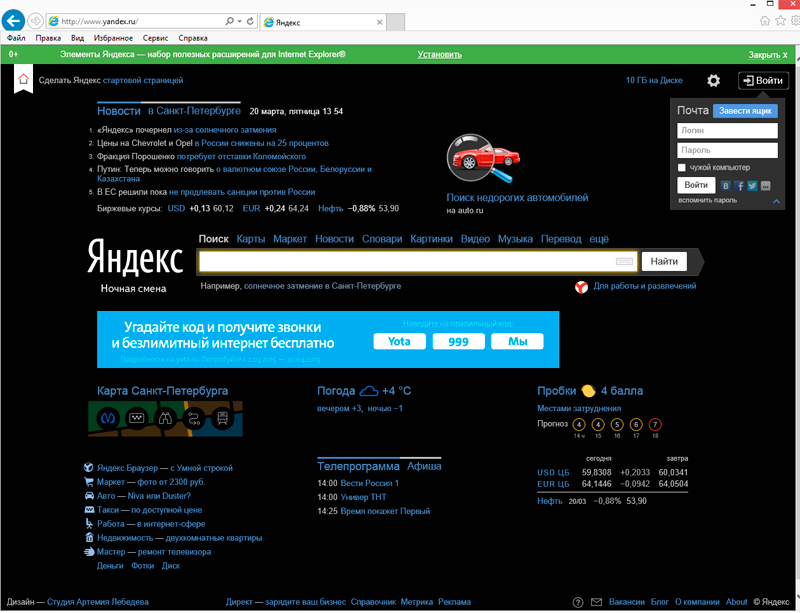
Task: Click the red car auto.ru image
Action: [483, 158]
